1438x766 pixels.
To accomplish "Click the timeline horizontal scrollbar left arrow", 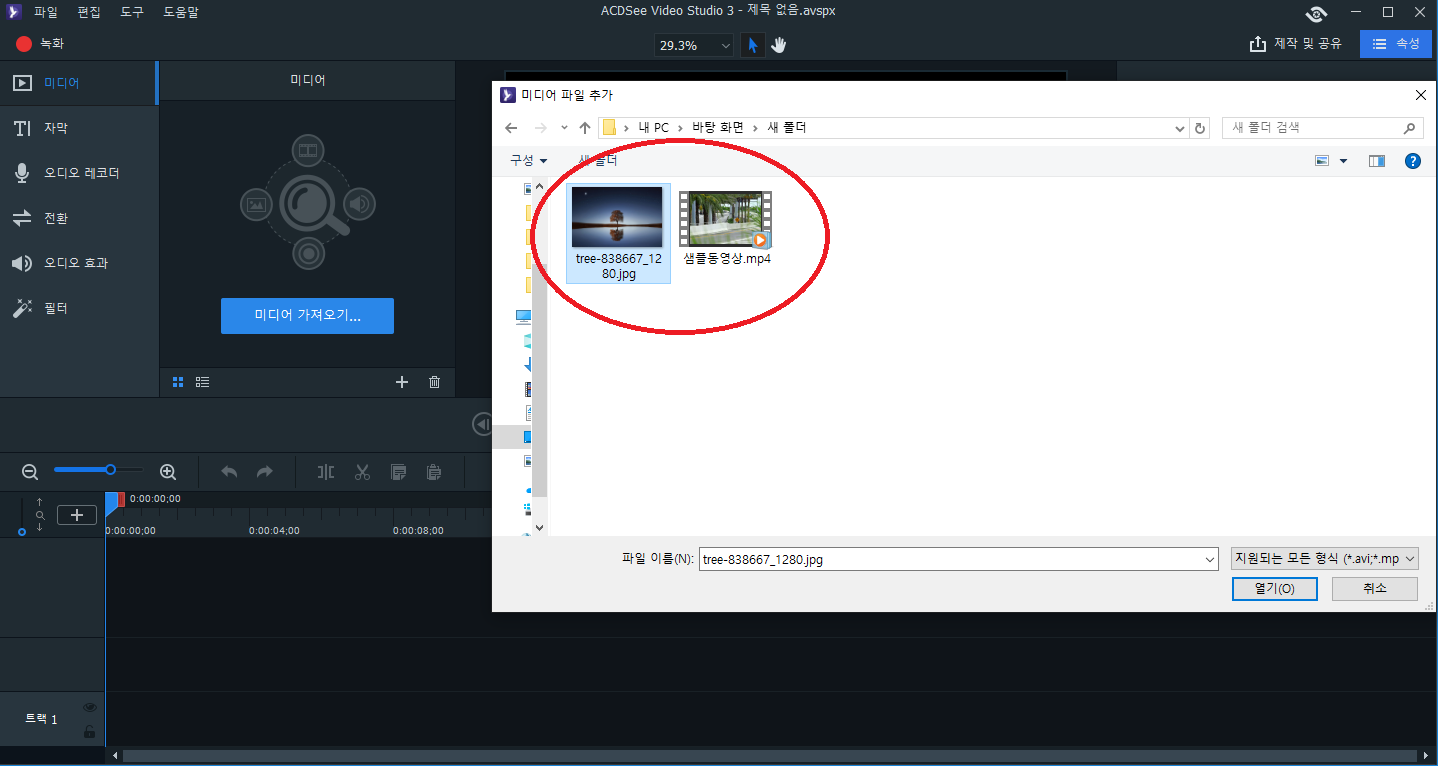I will click(x=116, y=756).
